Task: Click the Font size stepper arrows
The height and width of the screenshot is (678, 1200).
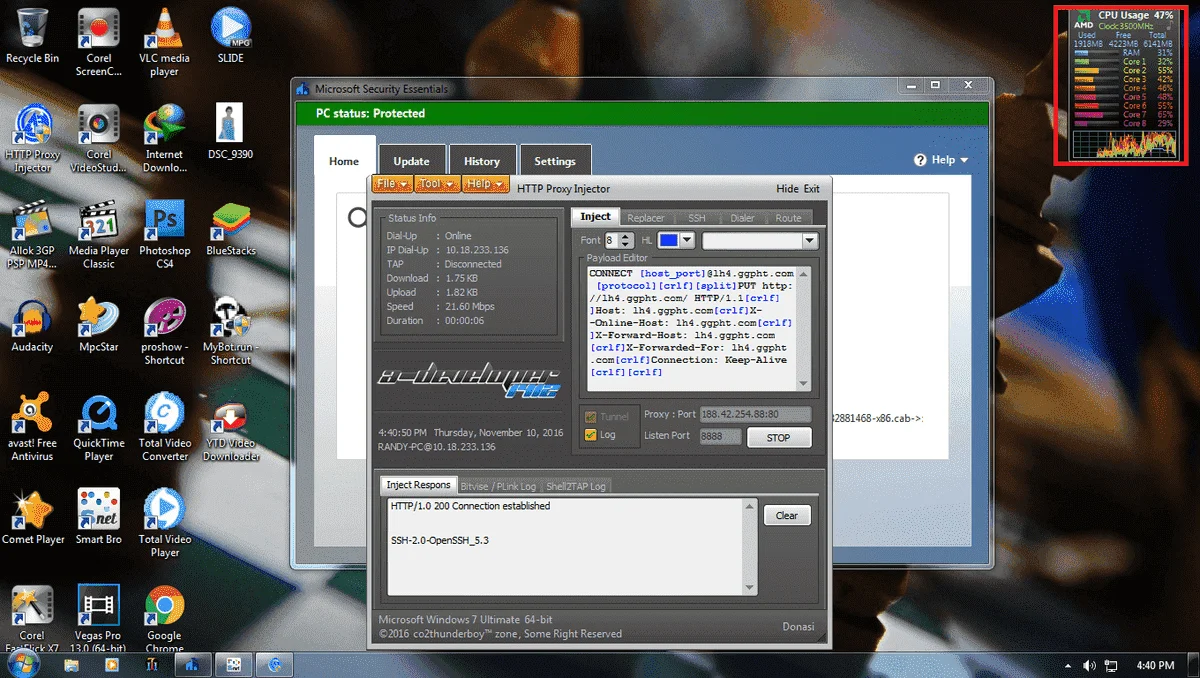Action: (x=626, y=240)
